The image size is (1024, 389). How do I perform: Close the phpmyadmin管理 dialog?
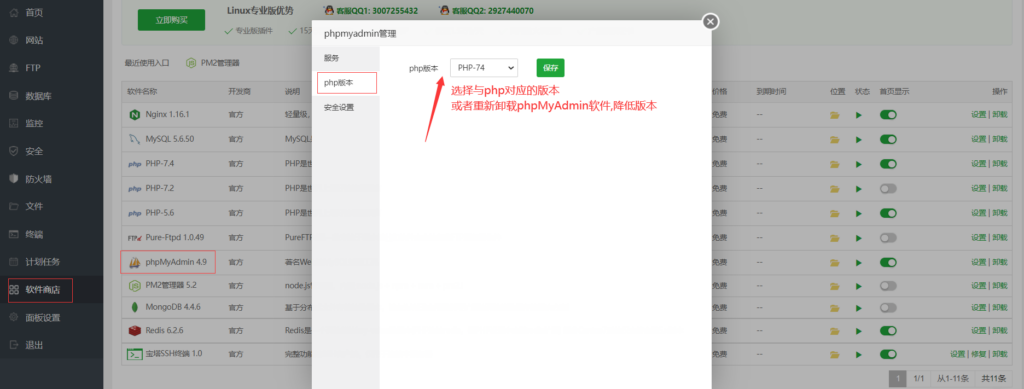[x=711, y=22]
